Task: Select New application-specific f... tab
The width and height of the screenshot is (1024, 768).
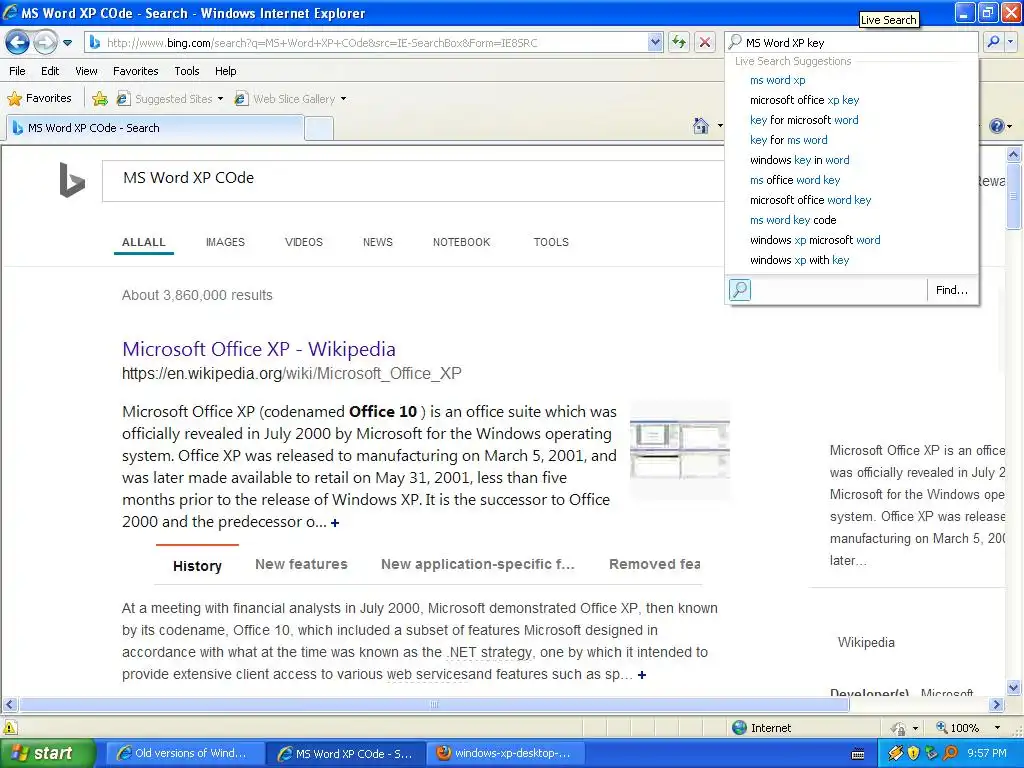Action: (477, 564)
